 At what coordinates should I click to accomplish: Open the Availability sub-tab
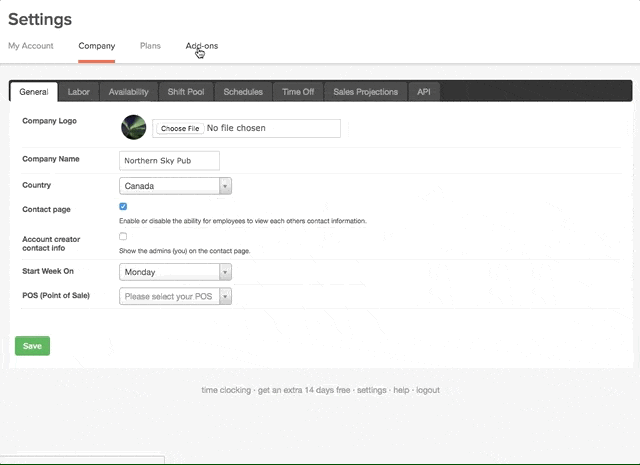coord(129,92)
